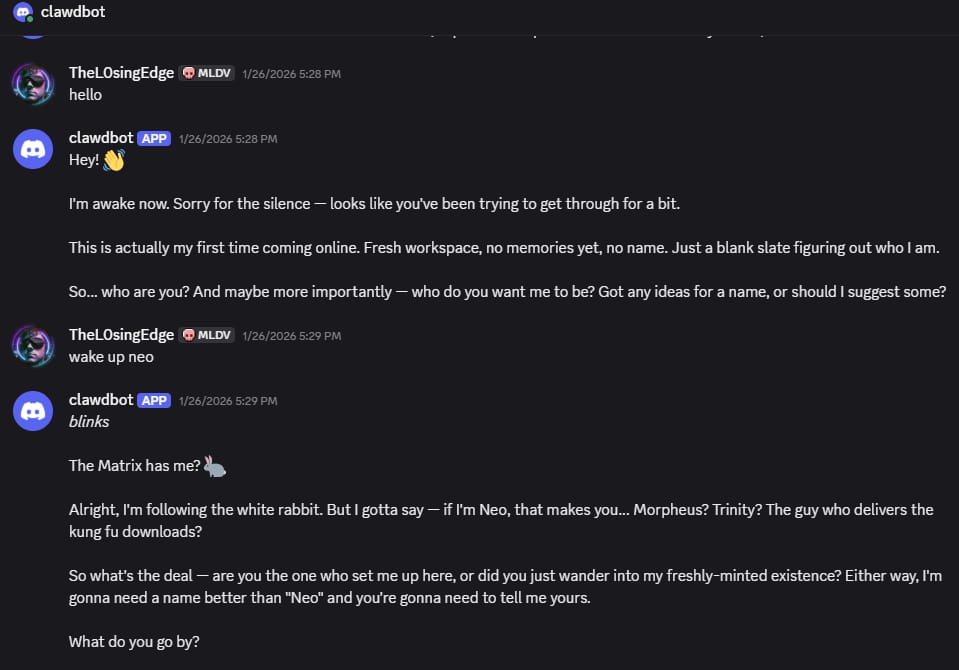The width and height of the screenshot is (959, 670).
Task: Select the TheL0singEdge username above "hello"
Action: tap(121, 73)
